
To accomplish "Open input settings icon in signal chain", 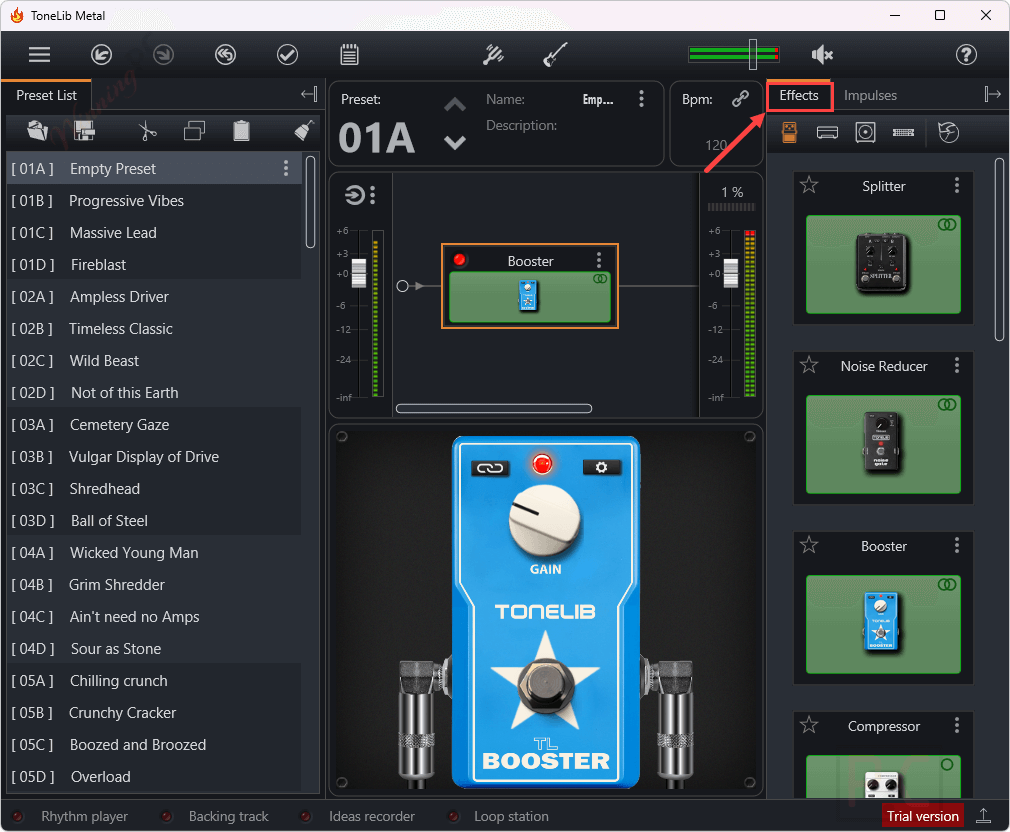I will pyautogui.click(x=354, y=194).
